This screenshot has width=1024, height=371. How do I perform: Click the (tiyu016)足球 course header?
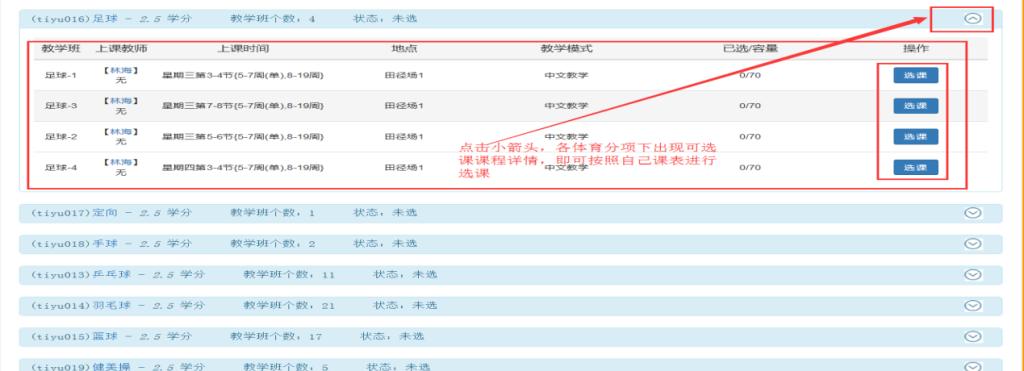pos(510,19)
